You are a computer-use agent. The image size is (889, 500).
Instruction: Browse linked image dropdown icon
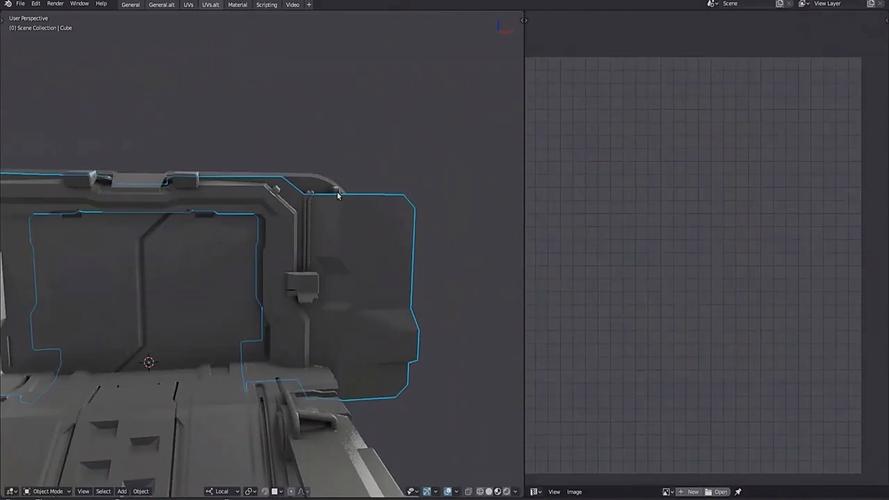[668, 491]
